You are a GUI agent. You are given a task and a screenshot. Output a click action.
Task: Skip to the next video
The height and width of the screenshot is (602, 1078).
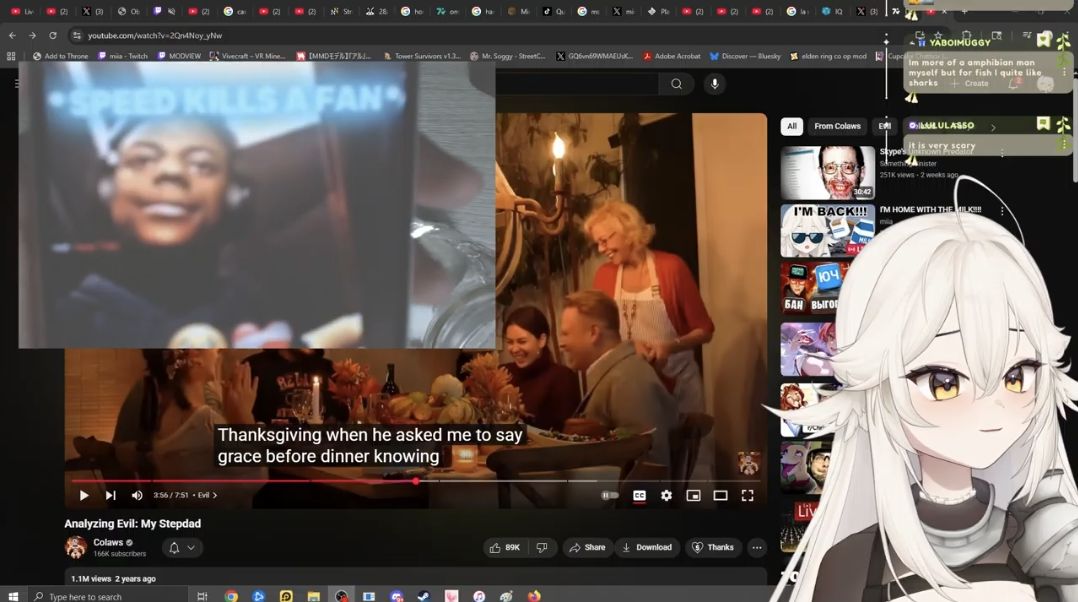pos(110,495)
